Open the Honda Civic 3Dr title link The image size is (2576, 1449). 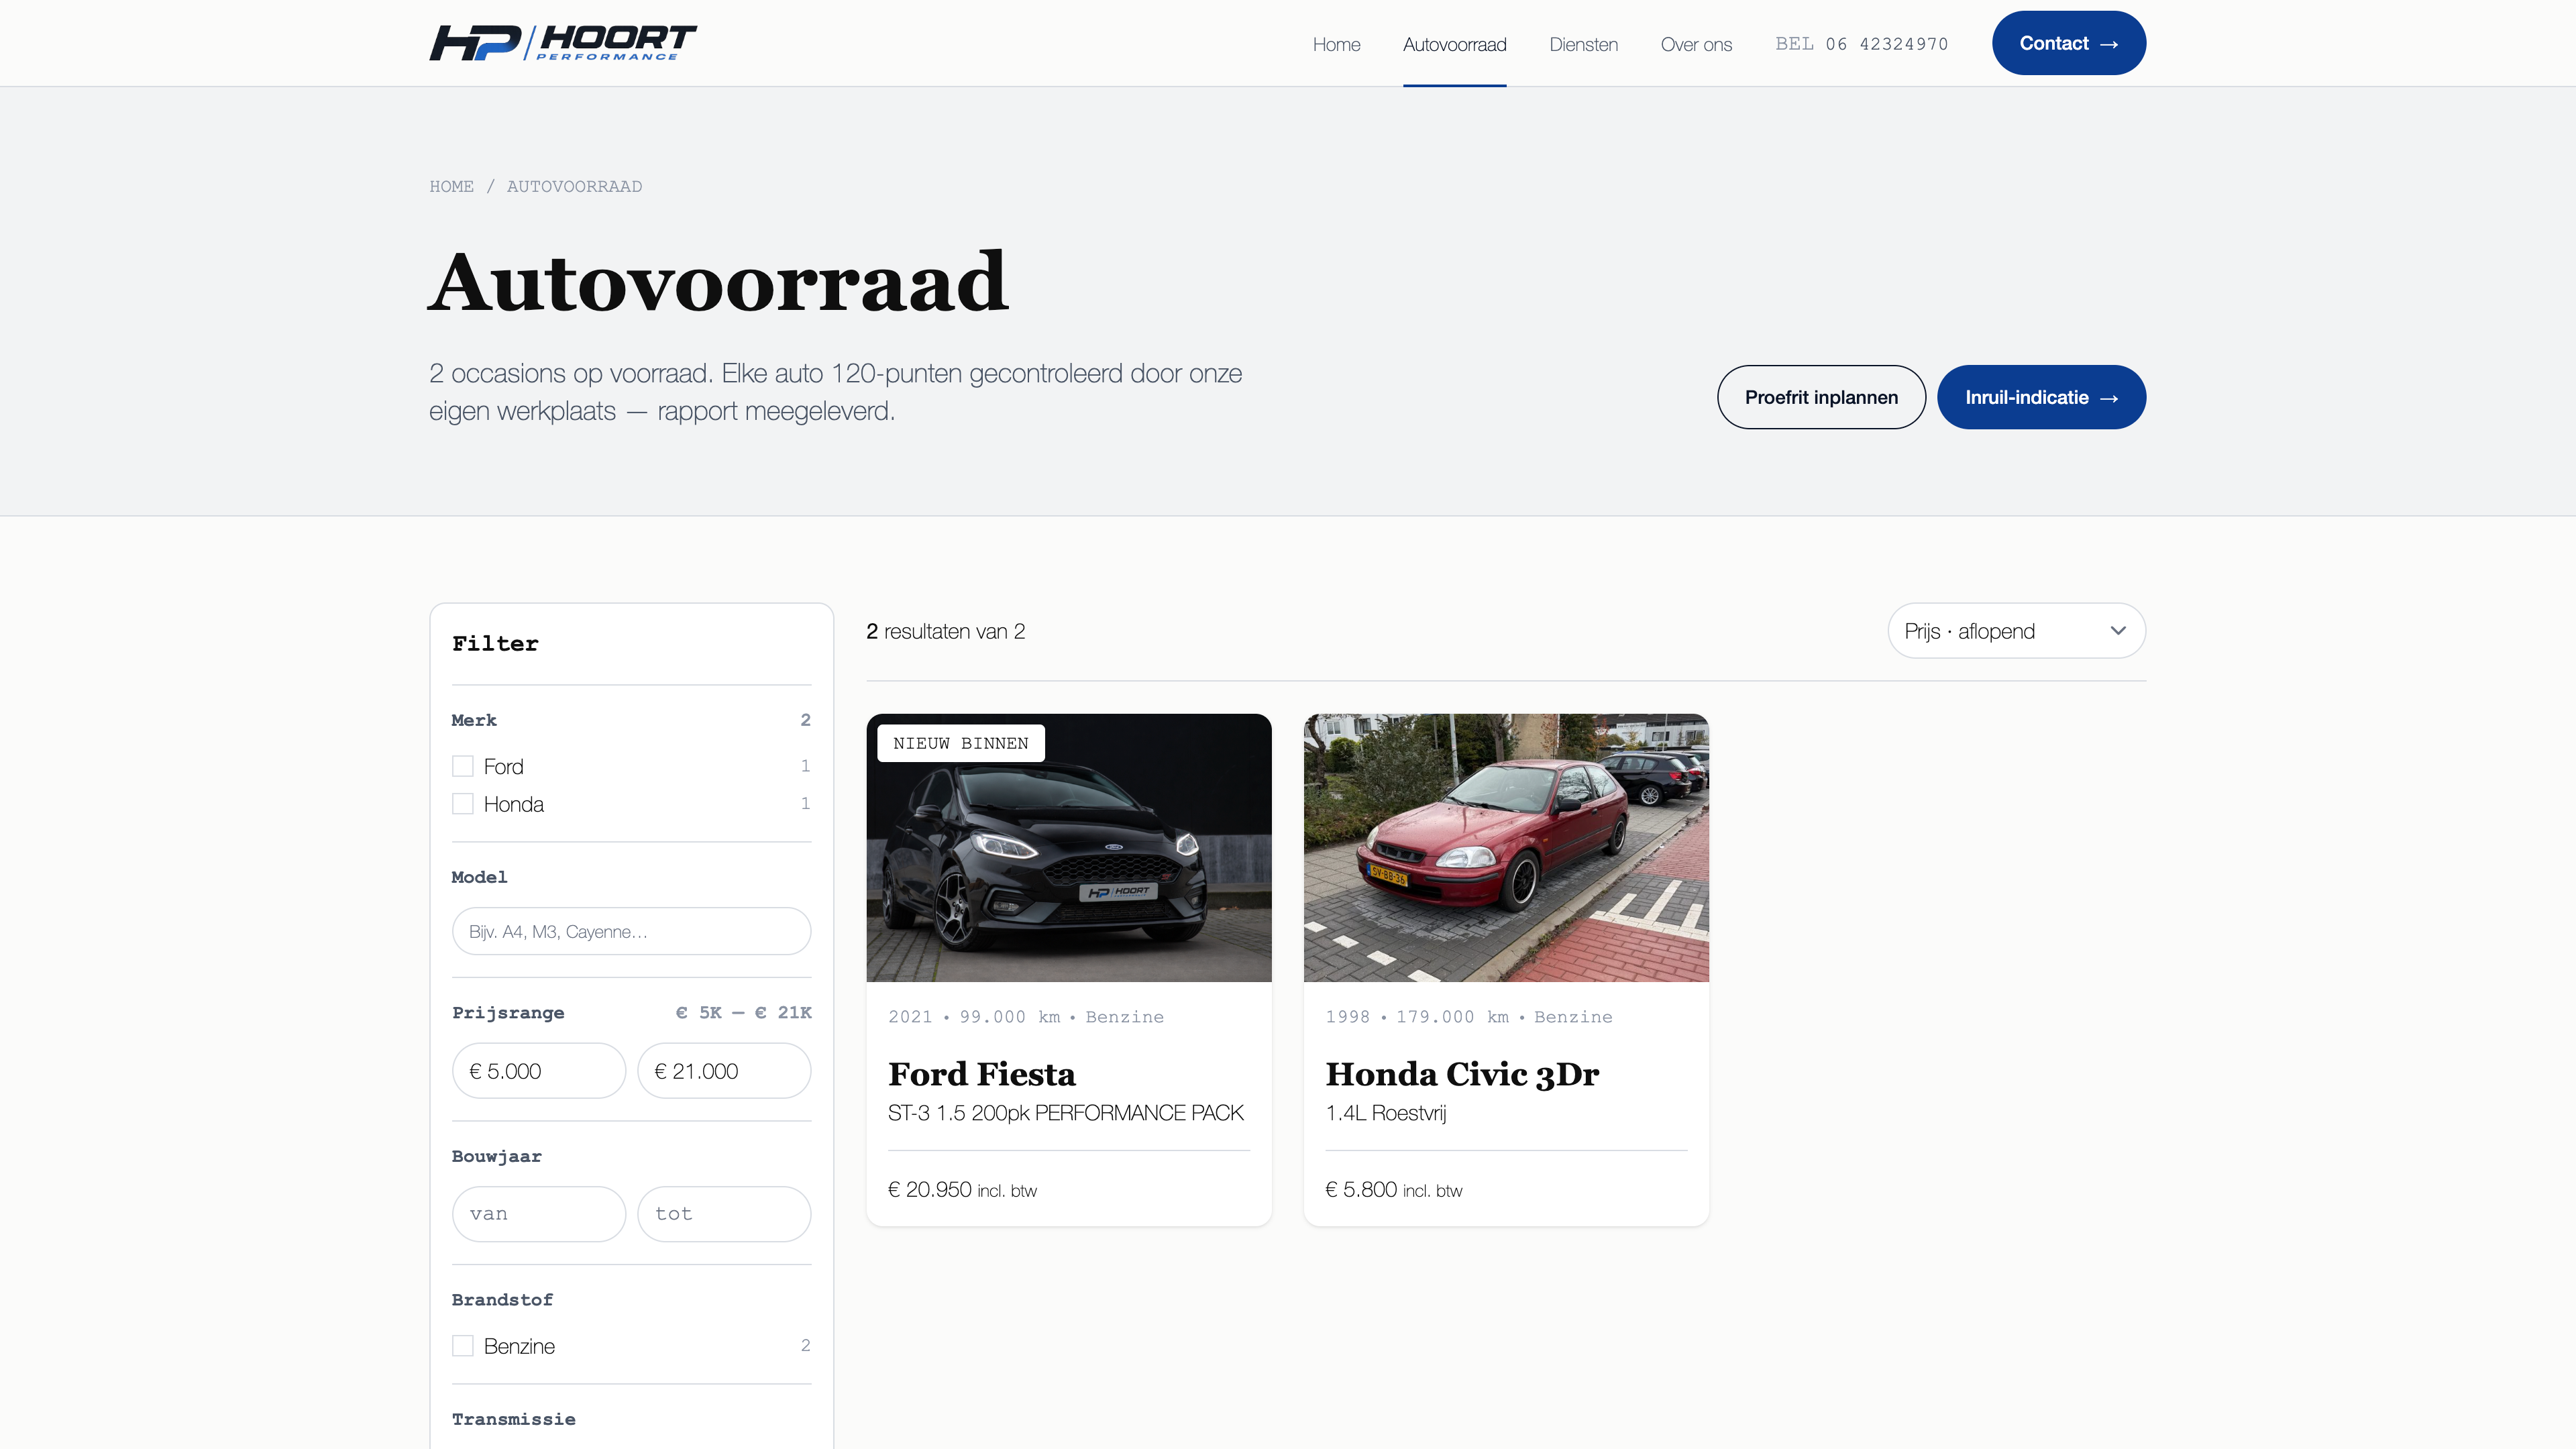pyautogui.click(x=1462, y=1074)
